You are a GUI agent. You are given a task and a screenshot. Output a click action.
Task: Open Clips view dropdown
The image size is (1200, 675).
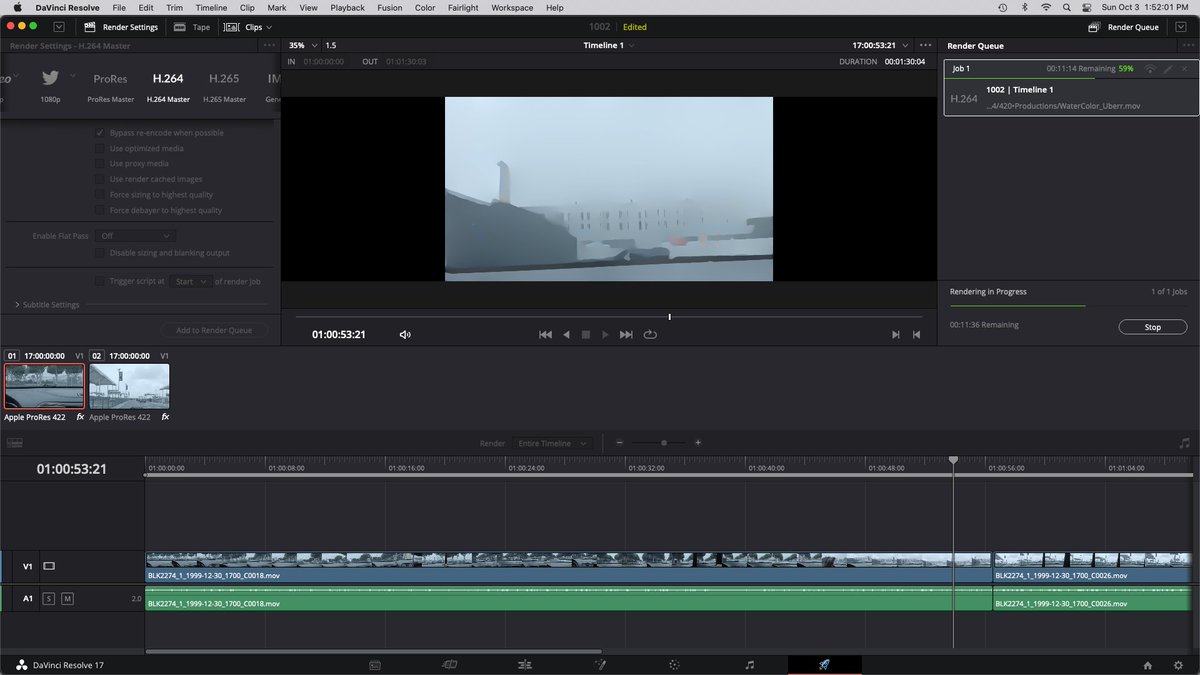[248, 27]
